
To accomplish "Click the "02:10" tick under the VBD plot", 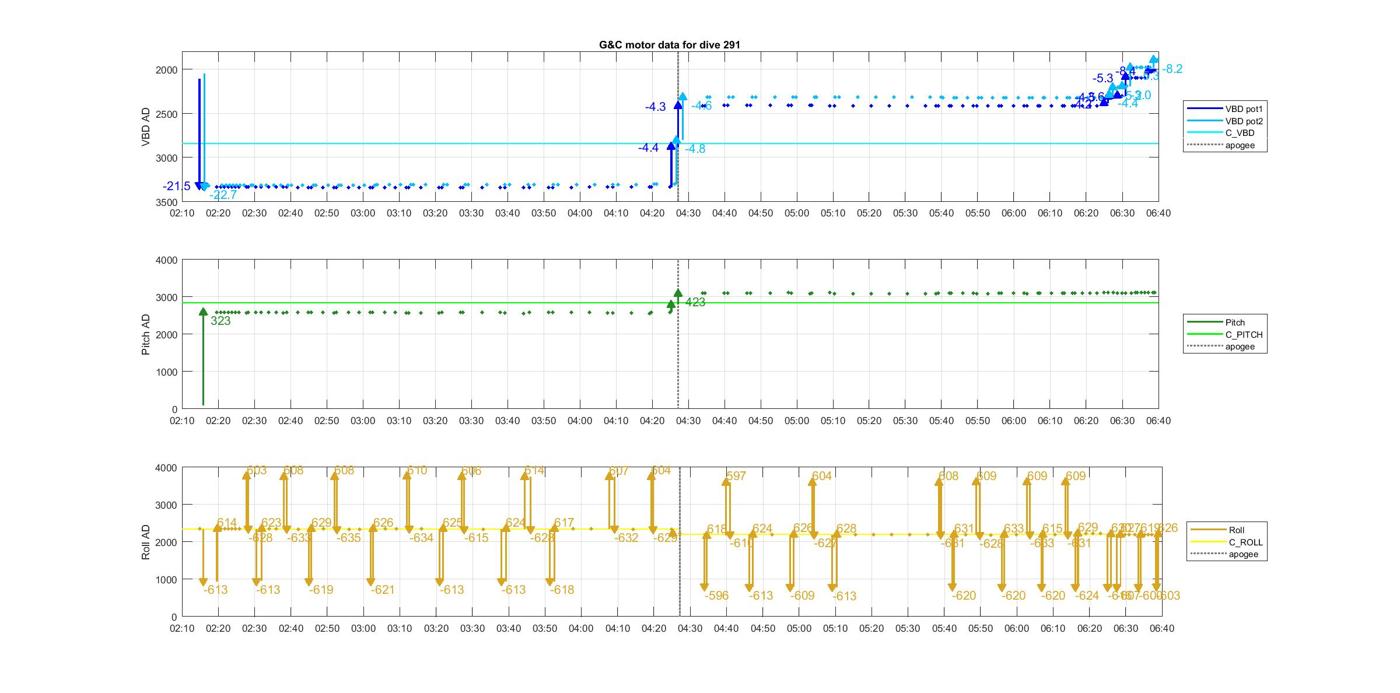I will [x=182, y=213].
